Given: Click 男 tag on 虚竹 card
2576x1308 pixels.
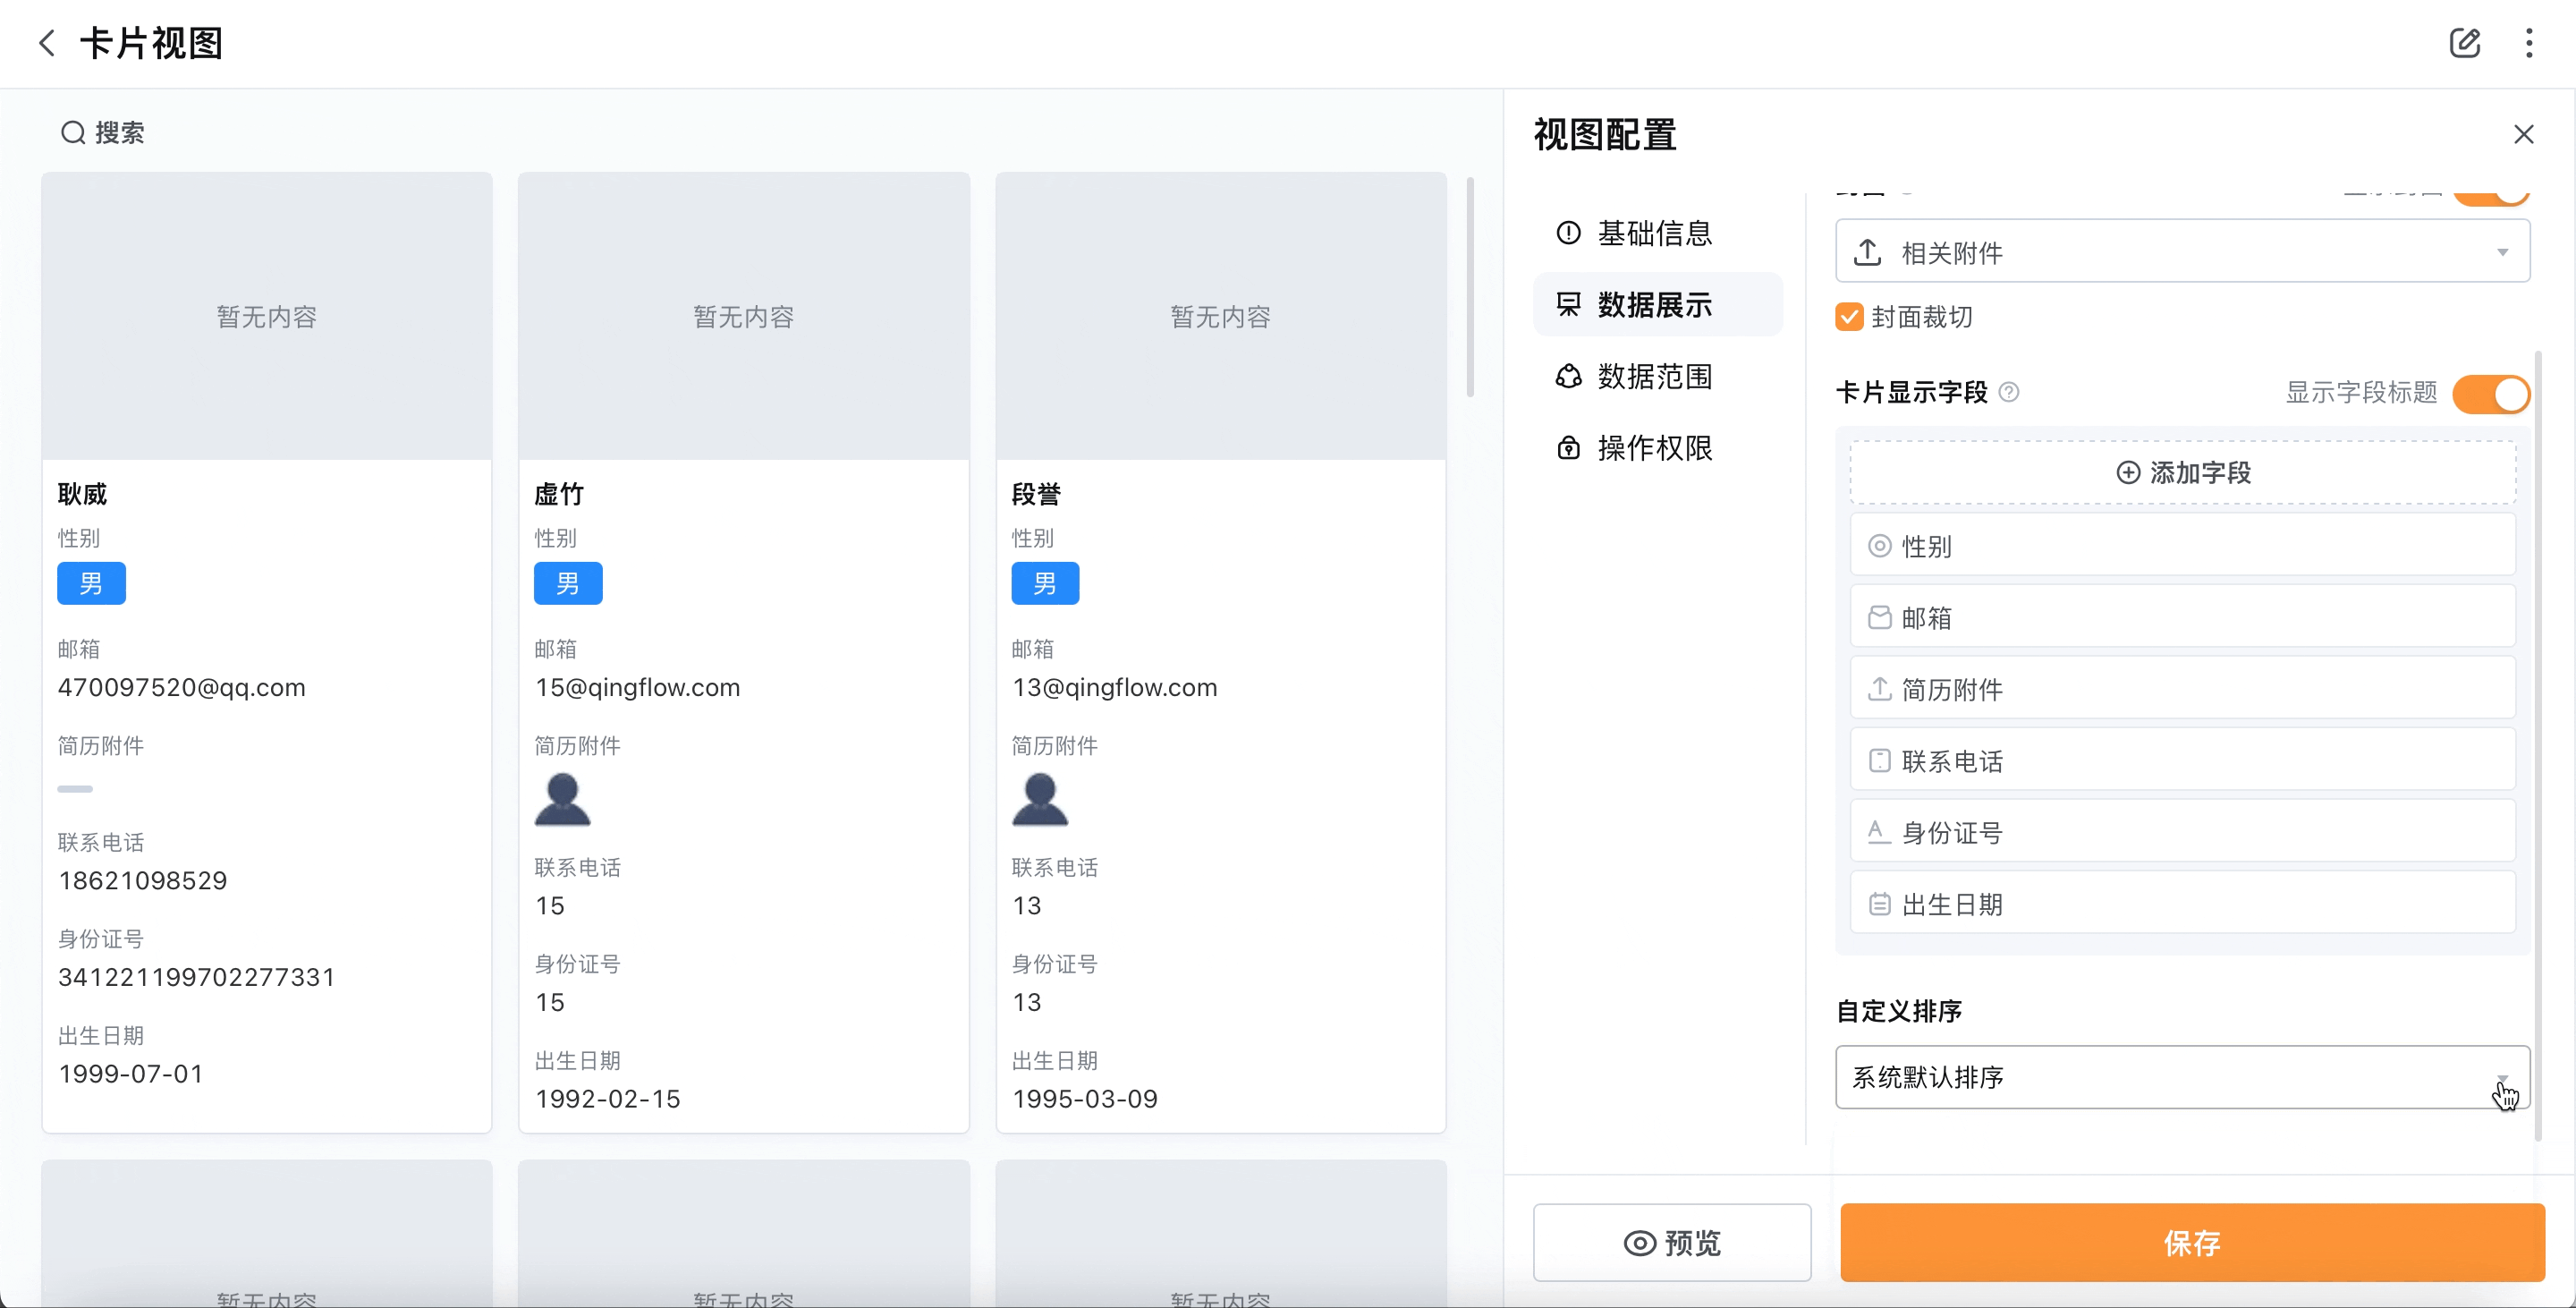Looking at the screenshot, I should (568, 583).
